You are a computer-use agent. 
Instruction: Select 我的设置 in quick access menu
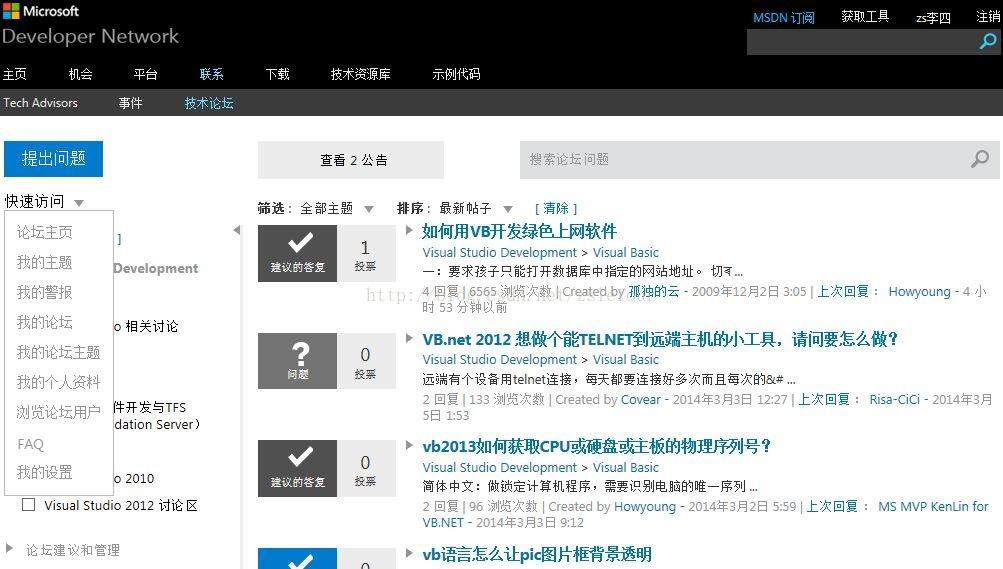pos(45,472)
